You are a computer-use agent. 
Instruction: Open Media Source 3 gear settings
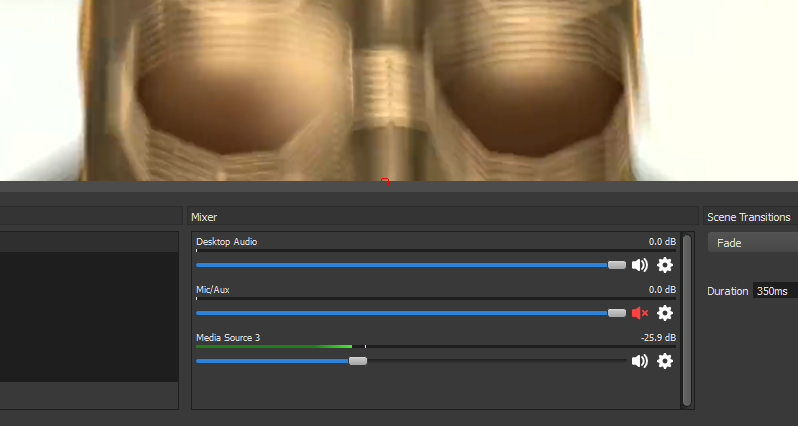point(665,361)
